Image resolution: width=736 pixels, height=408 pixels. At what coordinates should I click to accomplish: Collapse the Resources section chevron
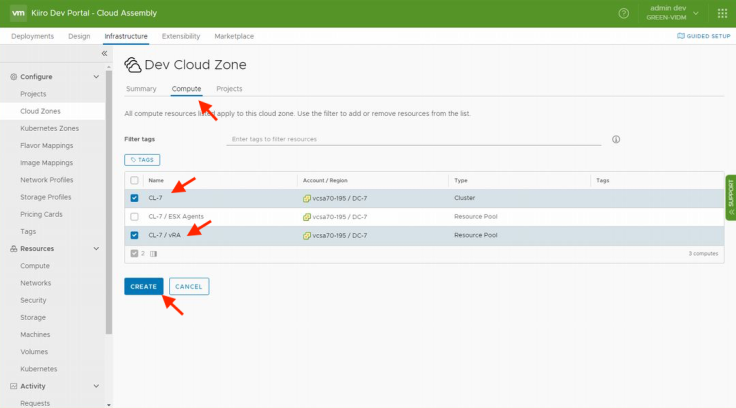click(x=96, y=249)
